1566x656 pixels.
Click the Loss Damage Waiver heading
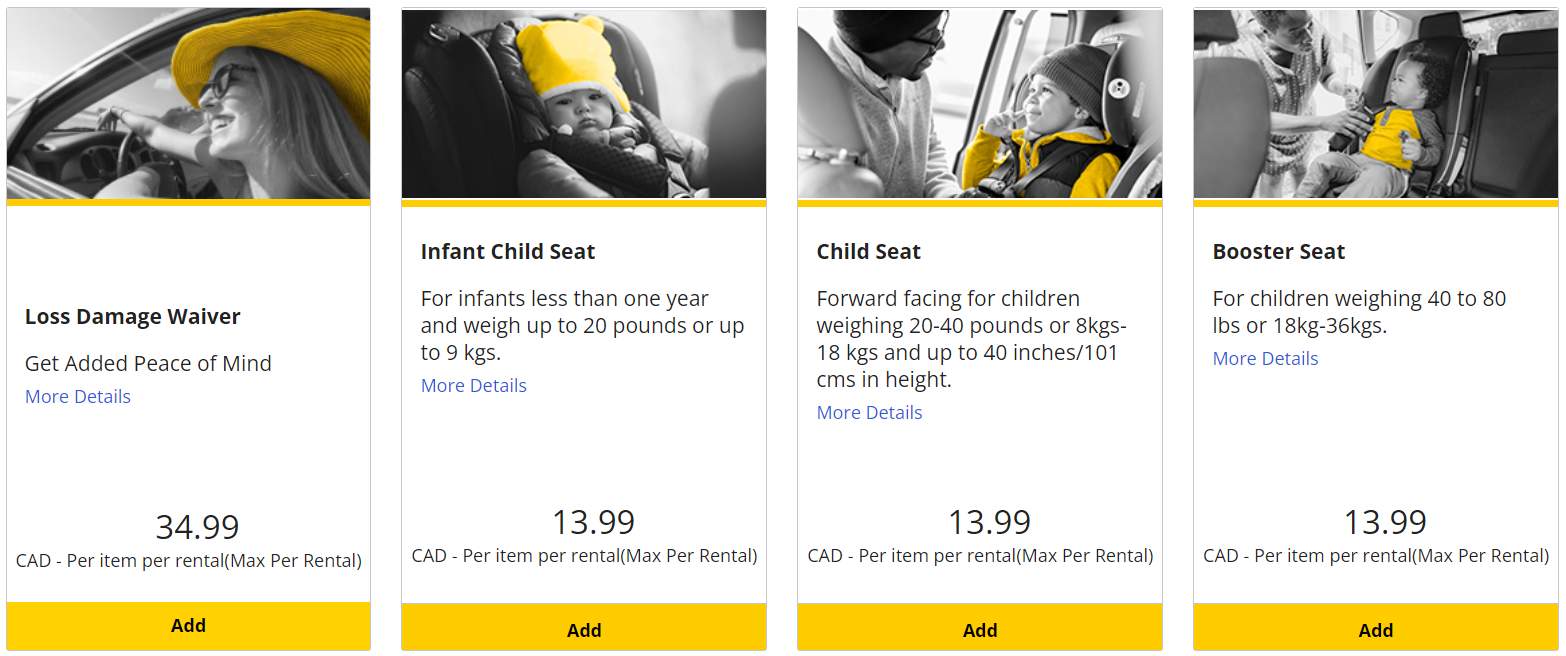133,317
